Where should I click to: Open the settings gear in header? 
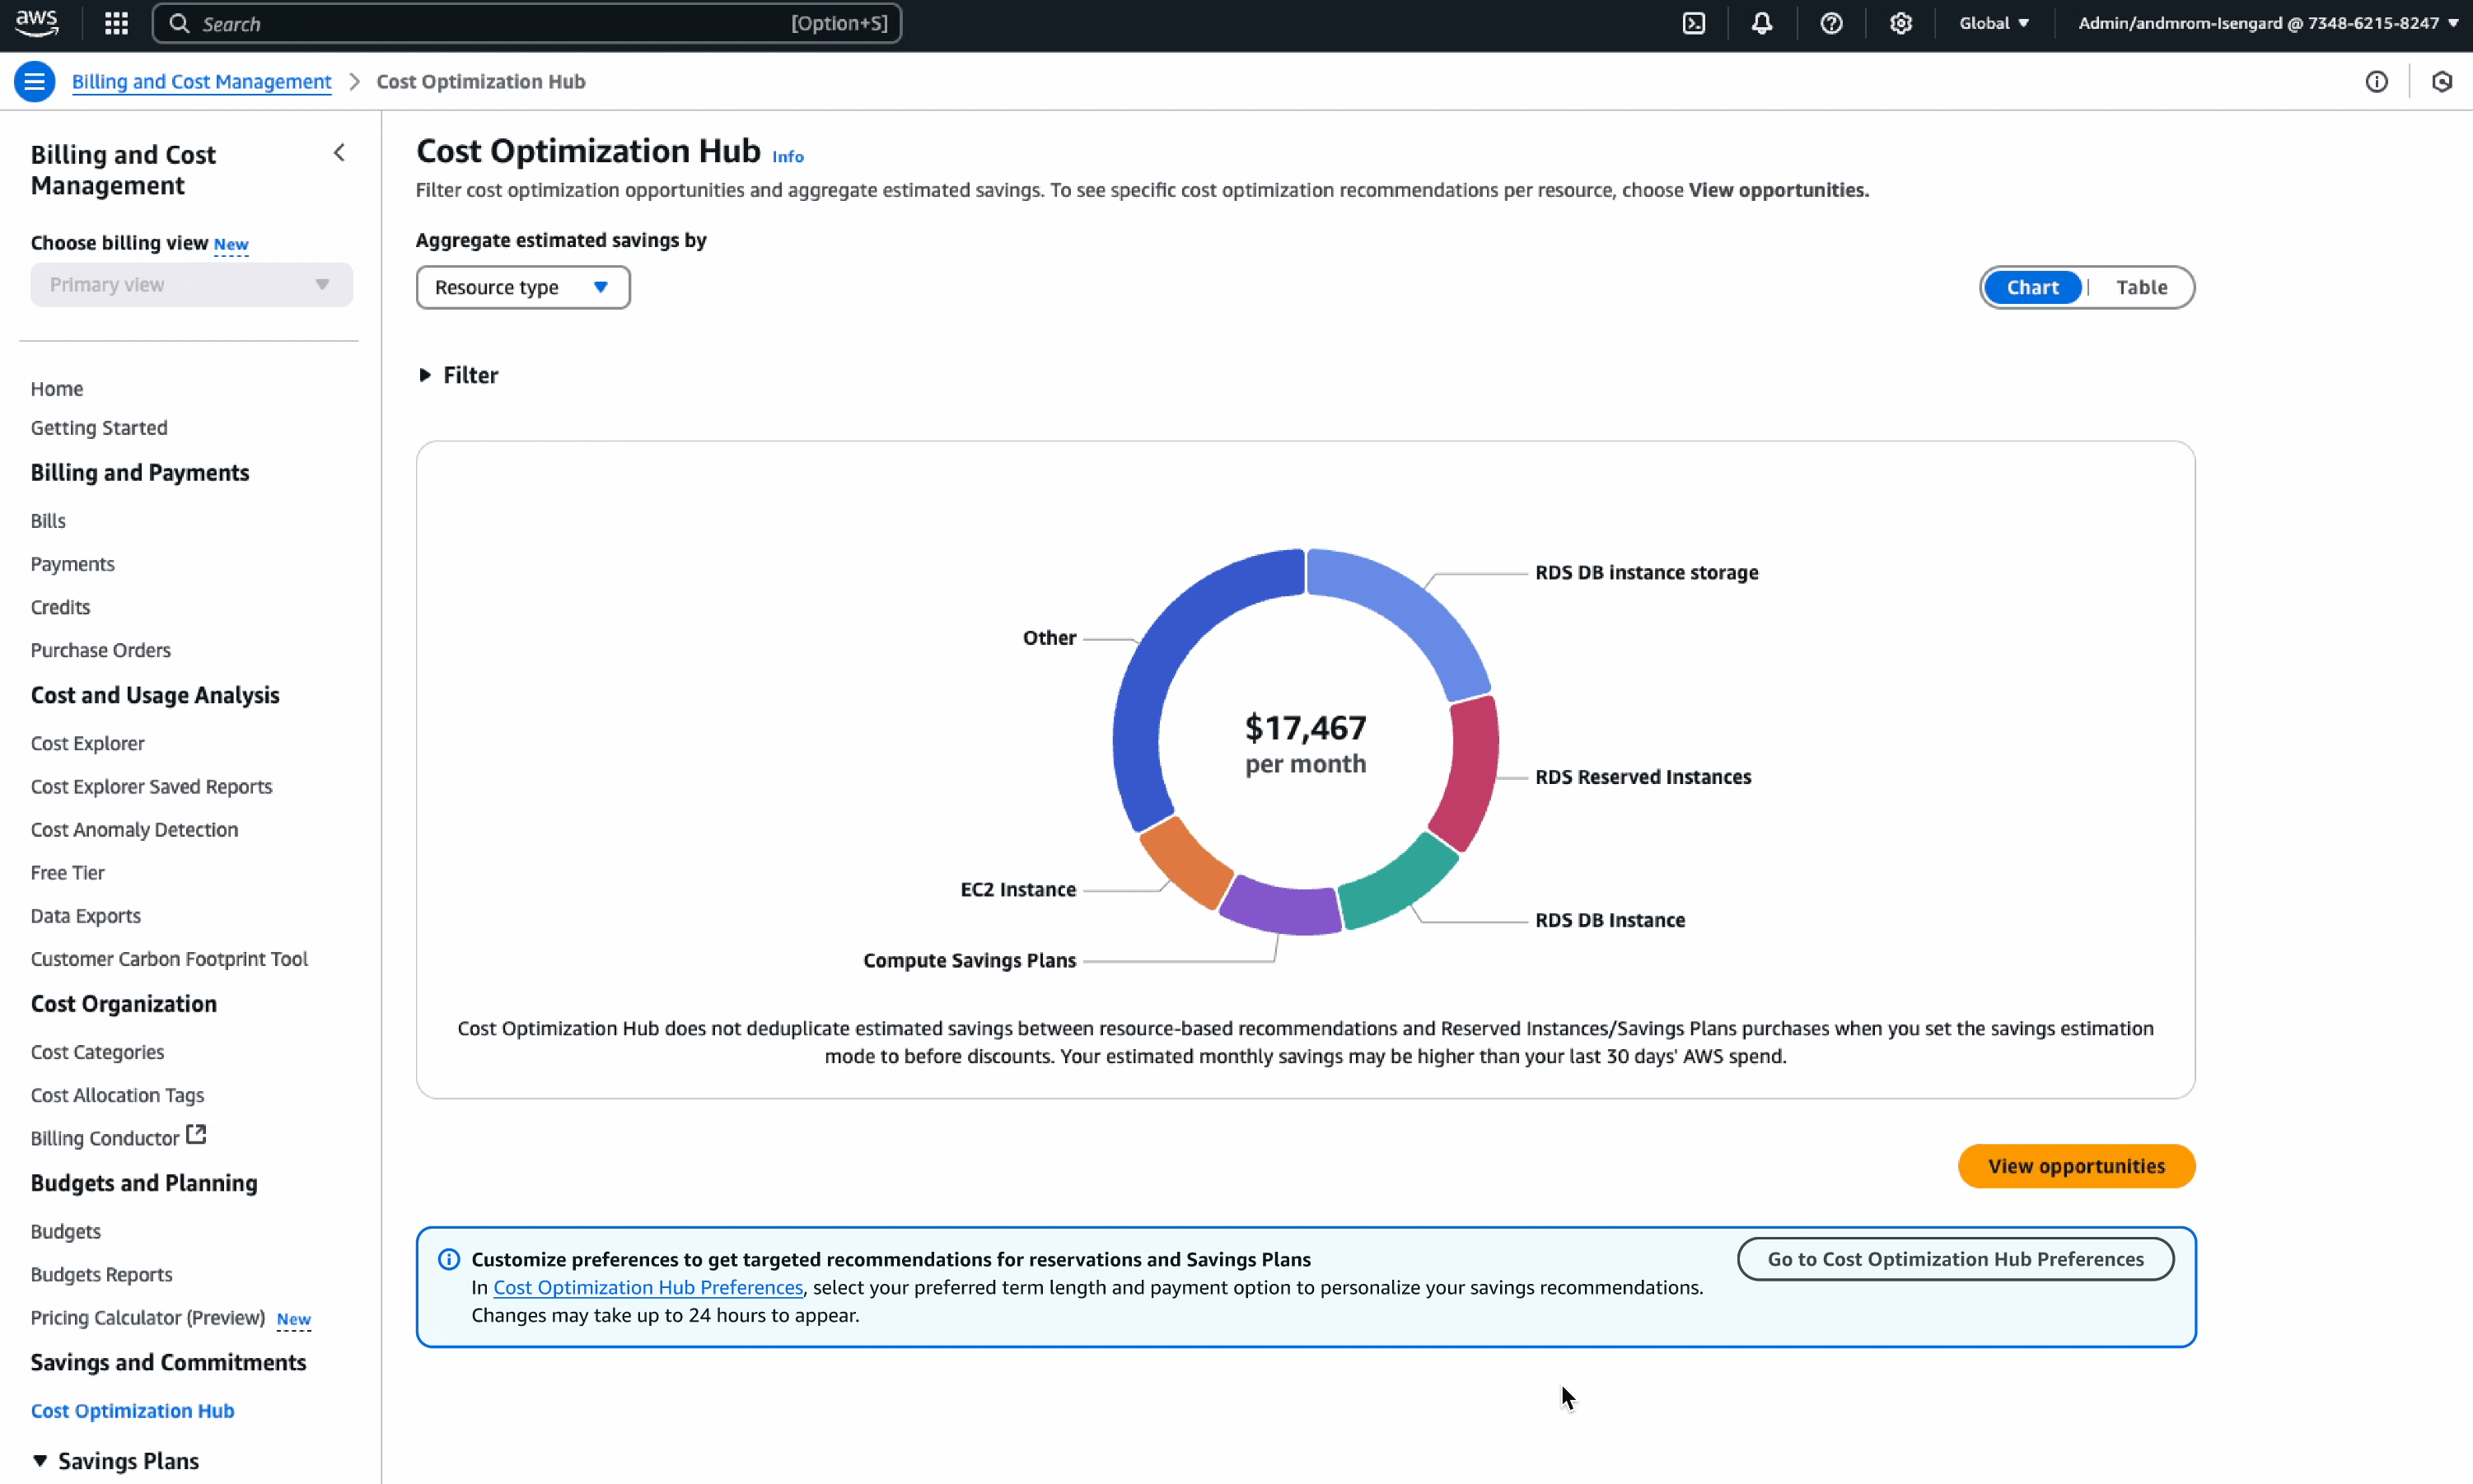pos(1900,23)
